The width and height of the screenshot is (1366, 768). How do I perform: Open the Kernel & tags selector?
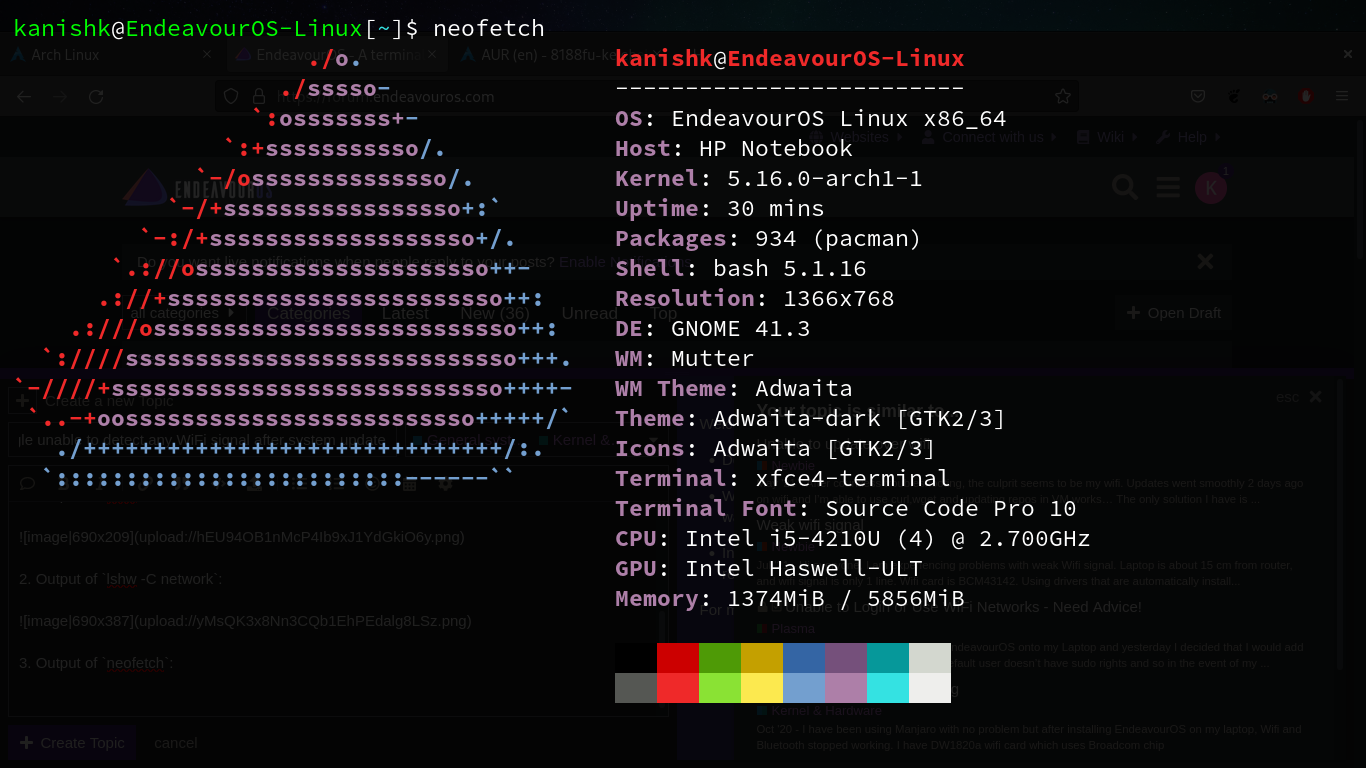tap(578, 440)
